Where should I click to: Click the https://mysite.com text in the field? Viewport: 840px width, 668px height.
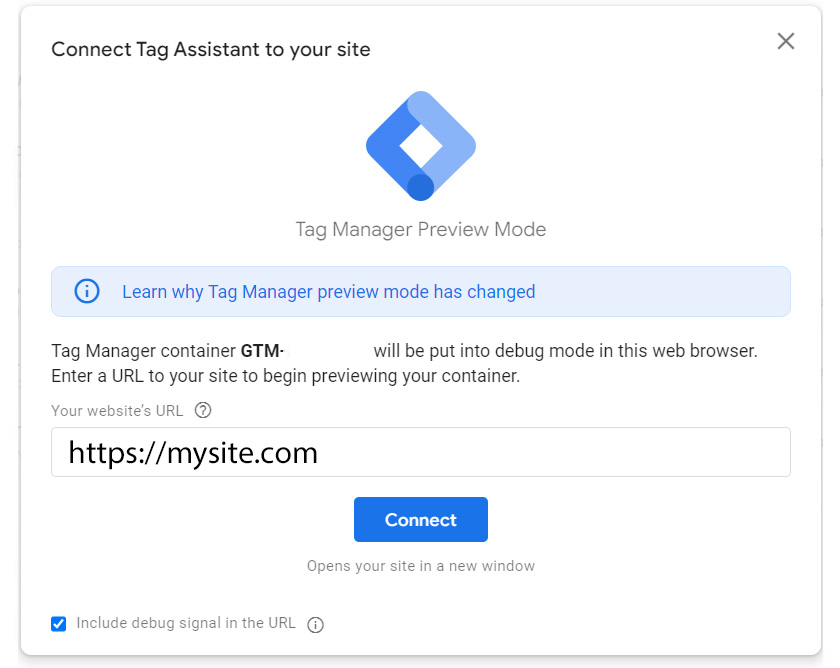pyautogui.click(x=193, y=453)
